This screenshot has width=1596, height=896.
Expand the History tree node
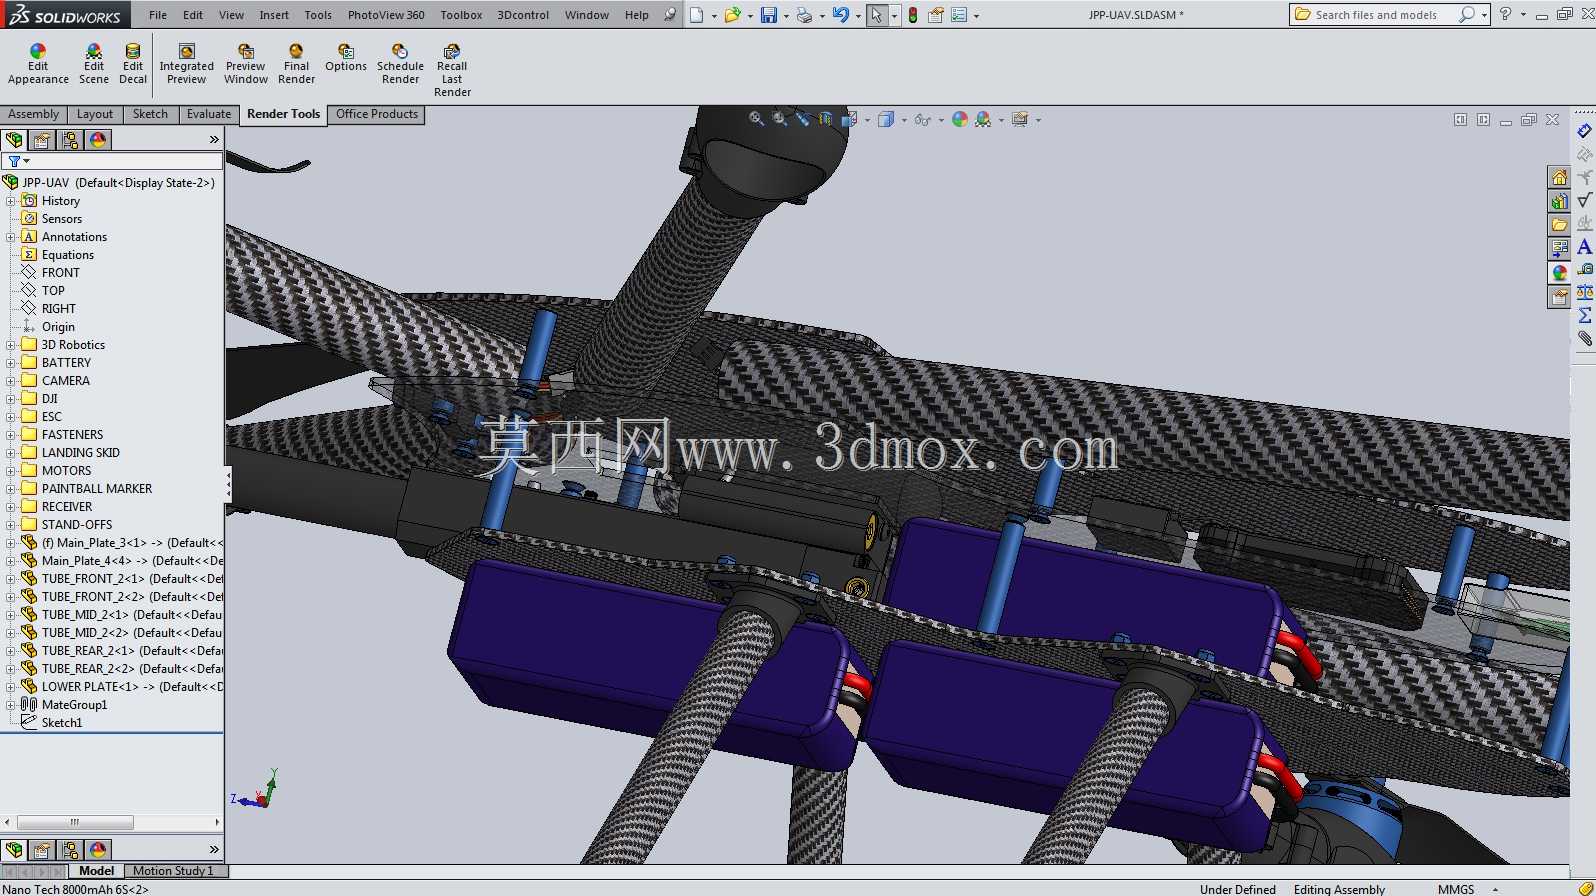click(11, 201)
